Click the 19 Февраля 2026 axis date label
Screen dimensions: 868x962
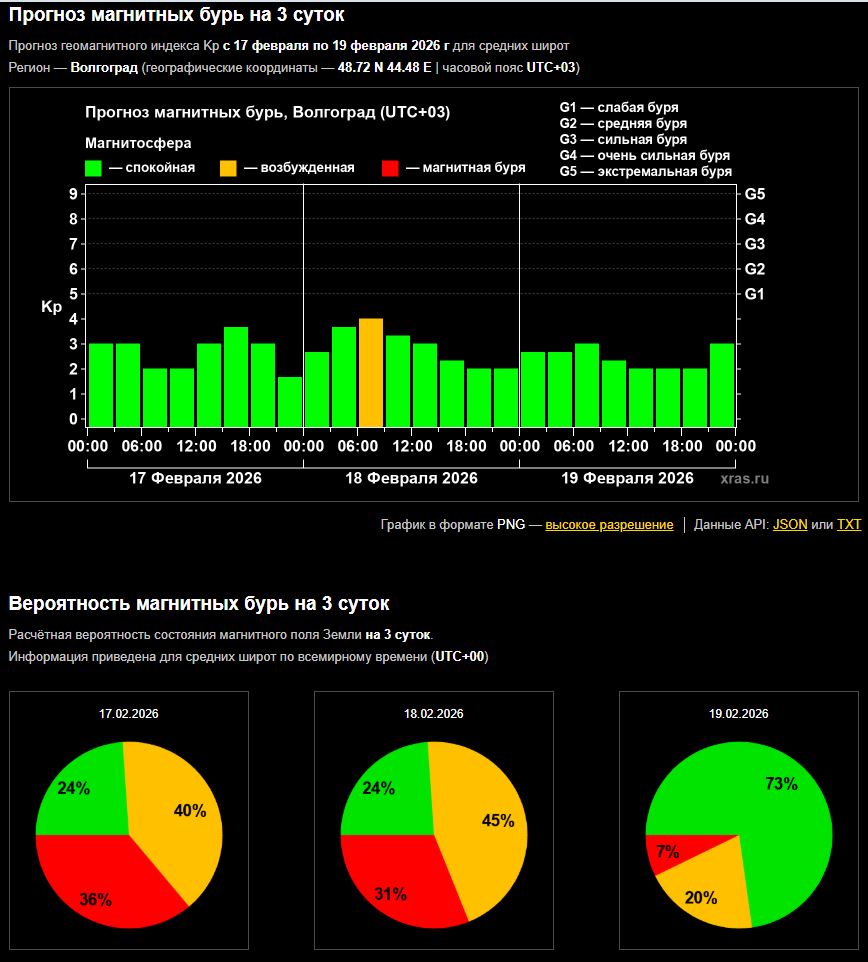coord(627,478)
